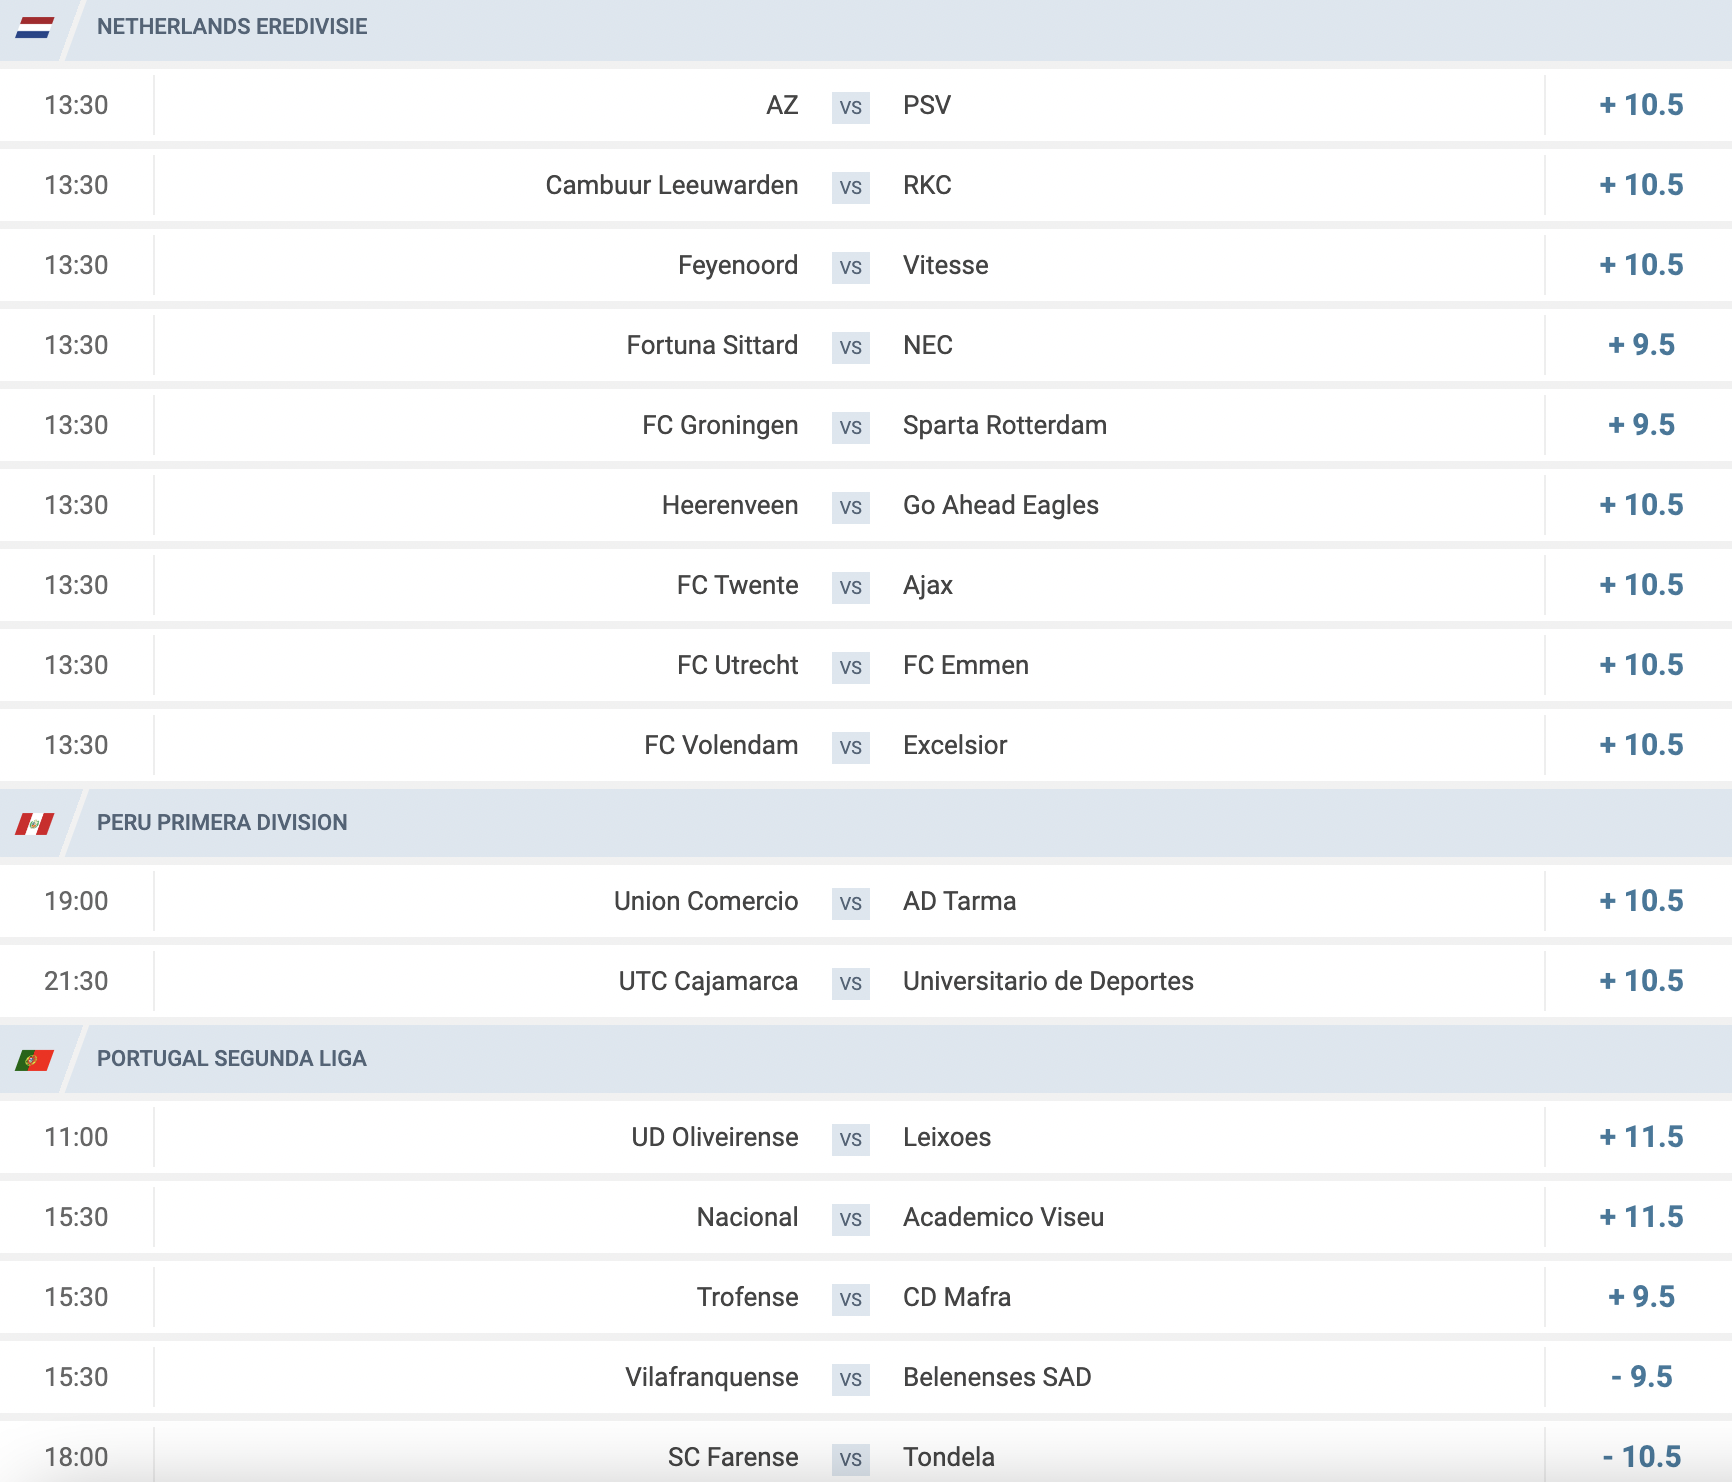Open the Sparta Rotterdam team link
This screenshot has width=1732, height=1482.
tap(1005, 425)
